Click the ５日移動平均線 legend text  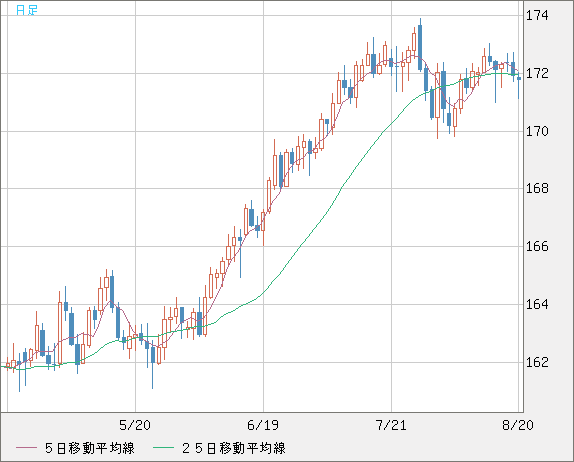tap(90, 448)
